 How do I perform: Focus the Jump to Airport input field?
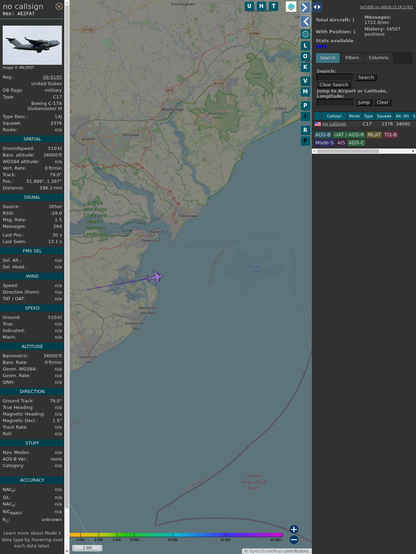pyautogui.click(x=335, y=102)
